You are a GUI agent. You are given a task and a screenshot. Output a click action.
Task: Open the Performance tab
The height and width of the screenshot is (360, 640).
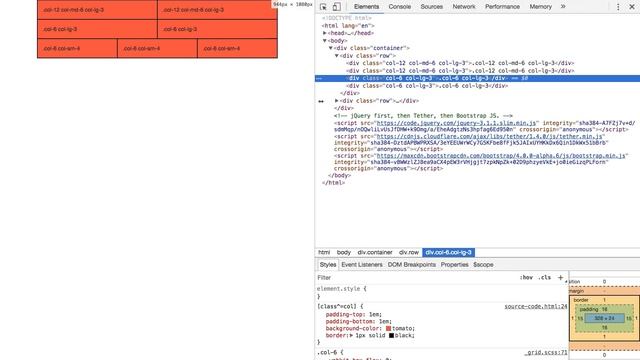click(502, 7)
